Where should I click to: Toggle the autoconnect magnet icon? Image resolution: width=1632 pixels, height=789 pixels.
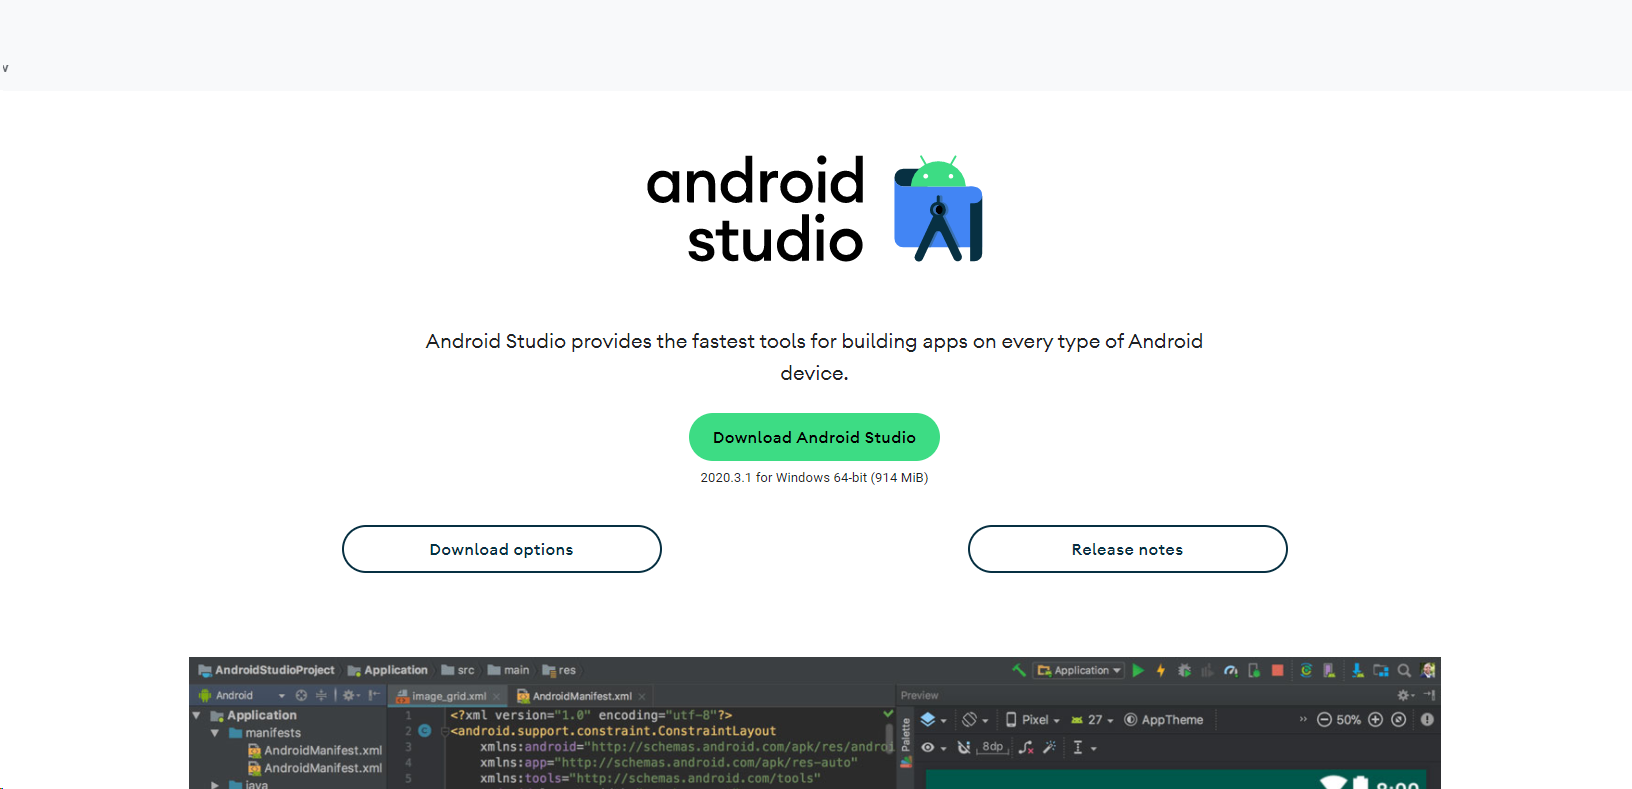click(x=964, y=747)
